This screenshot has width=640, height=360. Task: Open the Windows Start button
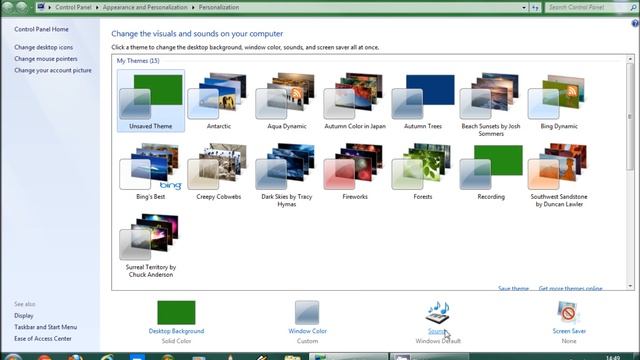click(13, 357)
